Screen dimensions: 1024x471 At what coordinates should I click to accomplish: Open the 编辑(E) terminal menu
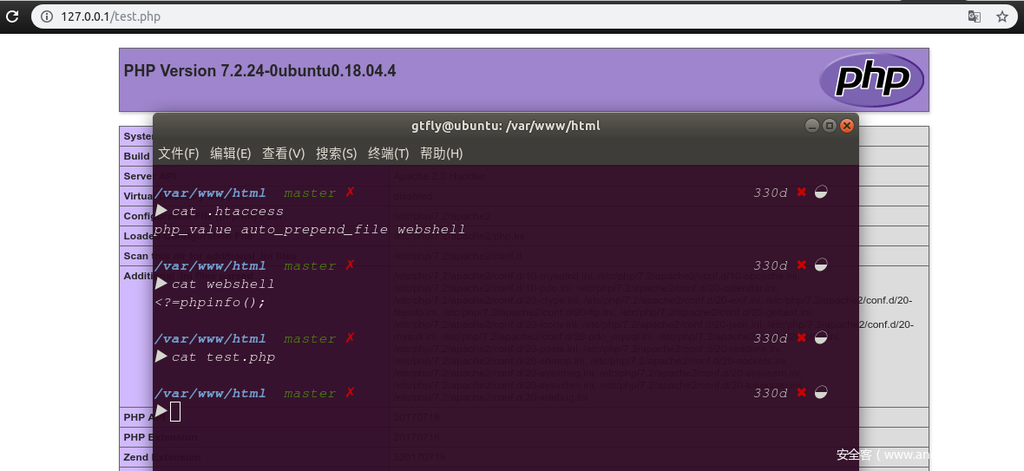tap(231, 154)
